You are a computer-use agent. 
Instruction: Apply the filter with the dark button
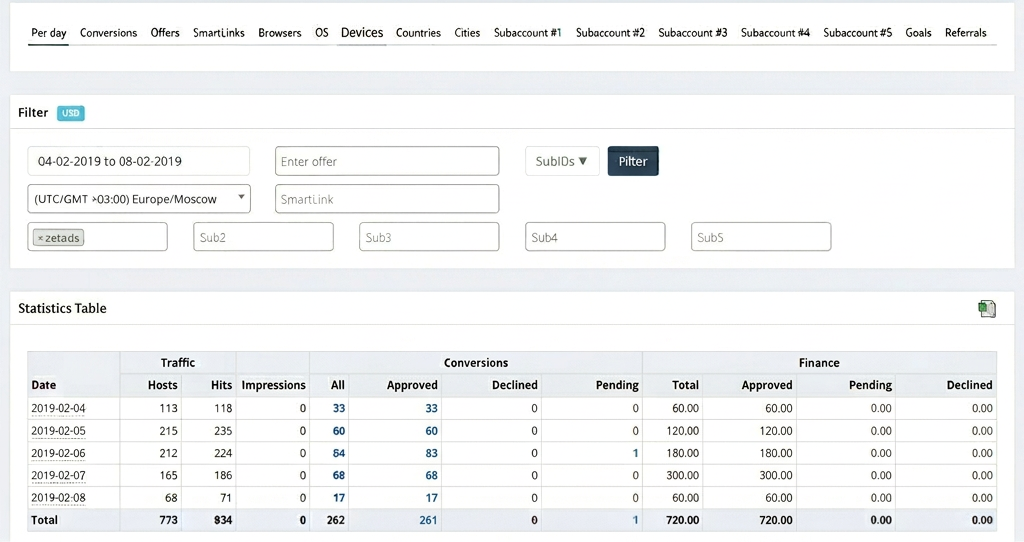click(x=633, y=161)
